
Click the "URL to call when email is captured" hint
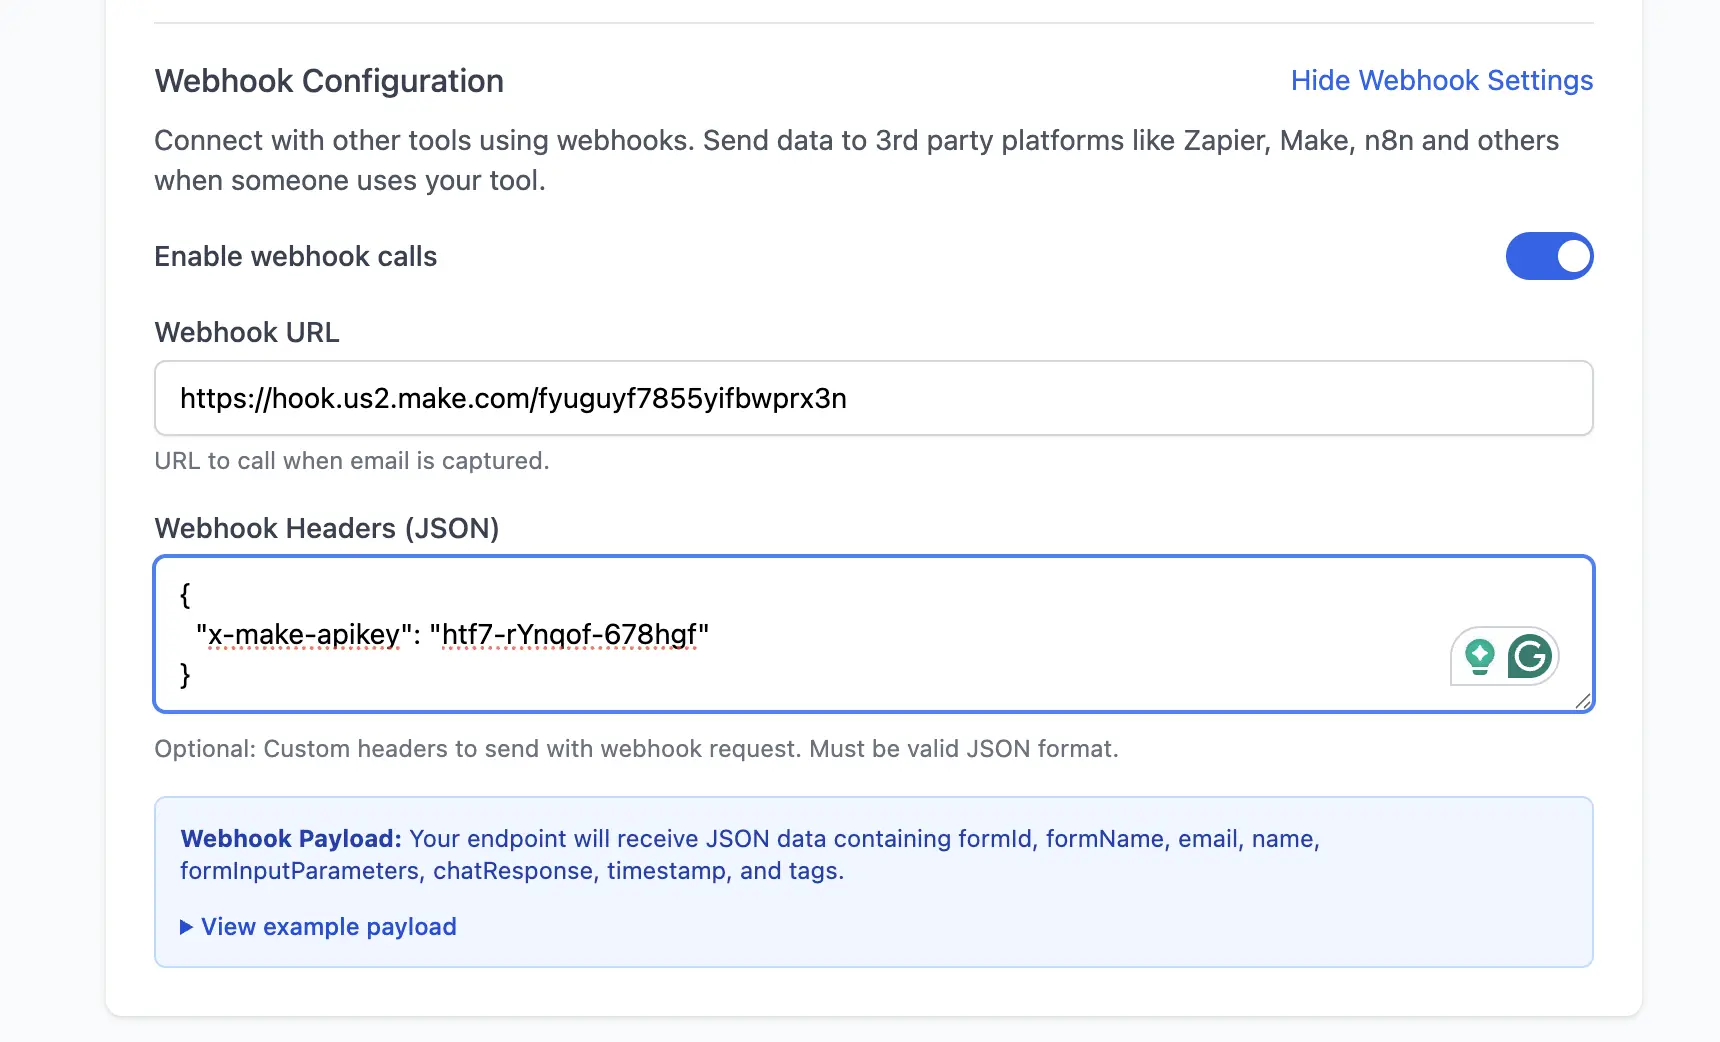coord(352,461)
